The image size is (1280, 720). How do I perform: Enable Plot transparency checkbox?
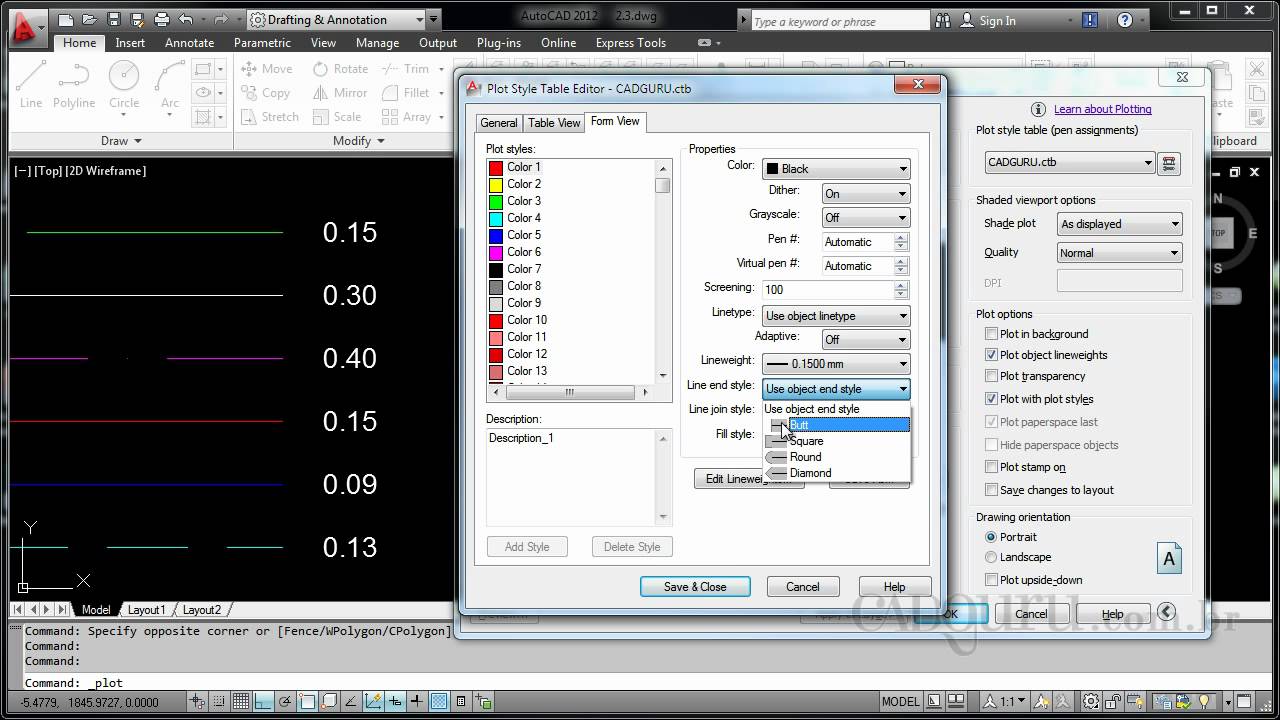click(992, 376)
